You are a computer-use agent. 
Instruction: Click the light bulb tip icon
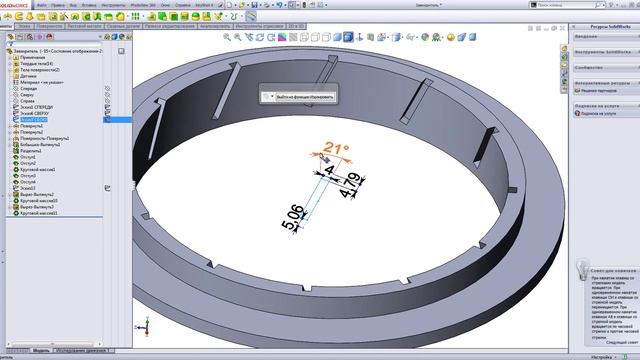(x=582, y=269)
